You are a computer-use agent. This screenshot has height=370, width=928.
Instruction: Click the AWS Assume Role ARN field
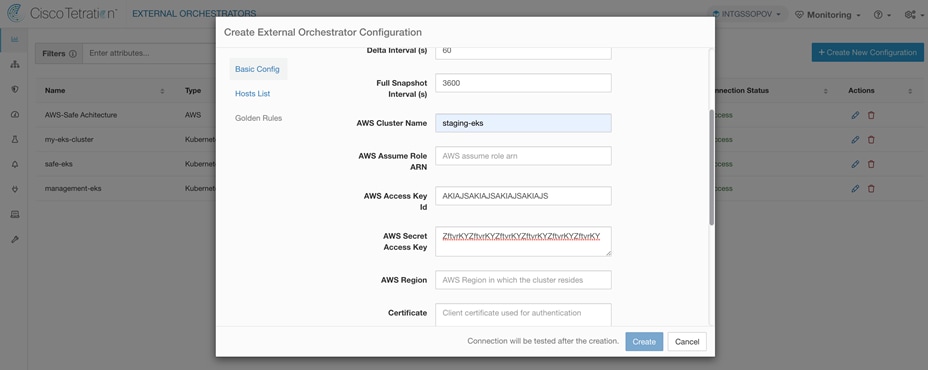tap(523, 156)
